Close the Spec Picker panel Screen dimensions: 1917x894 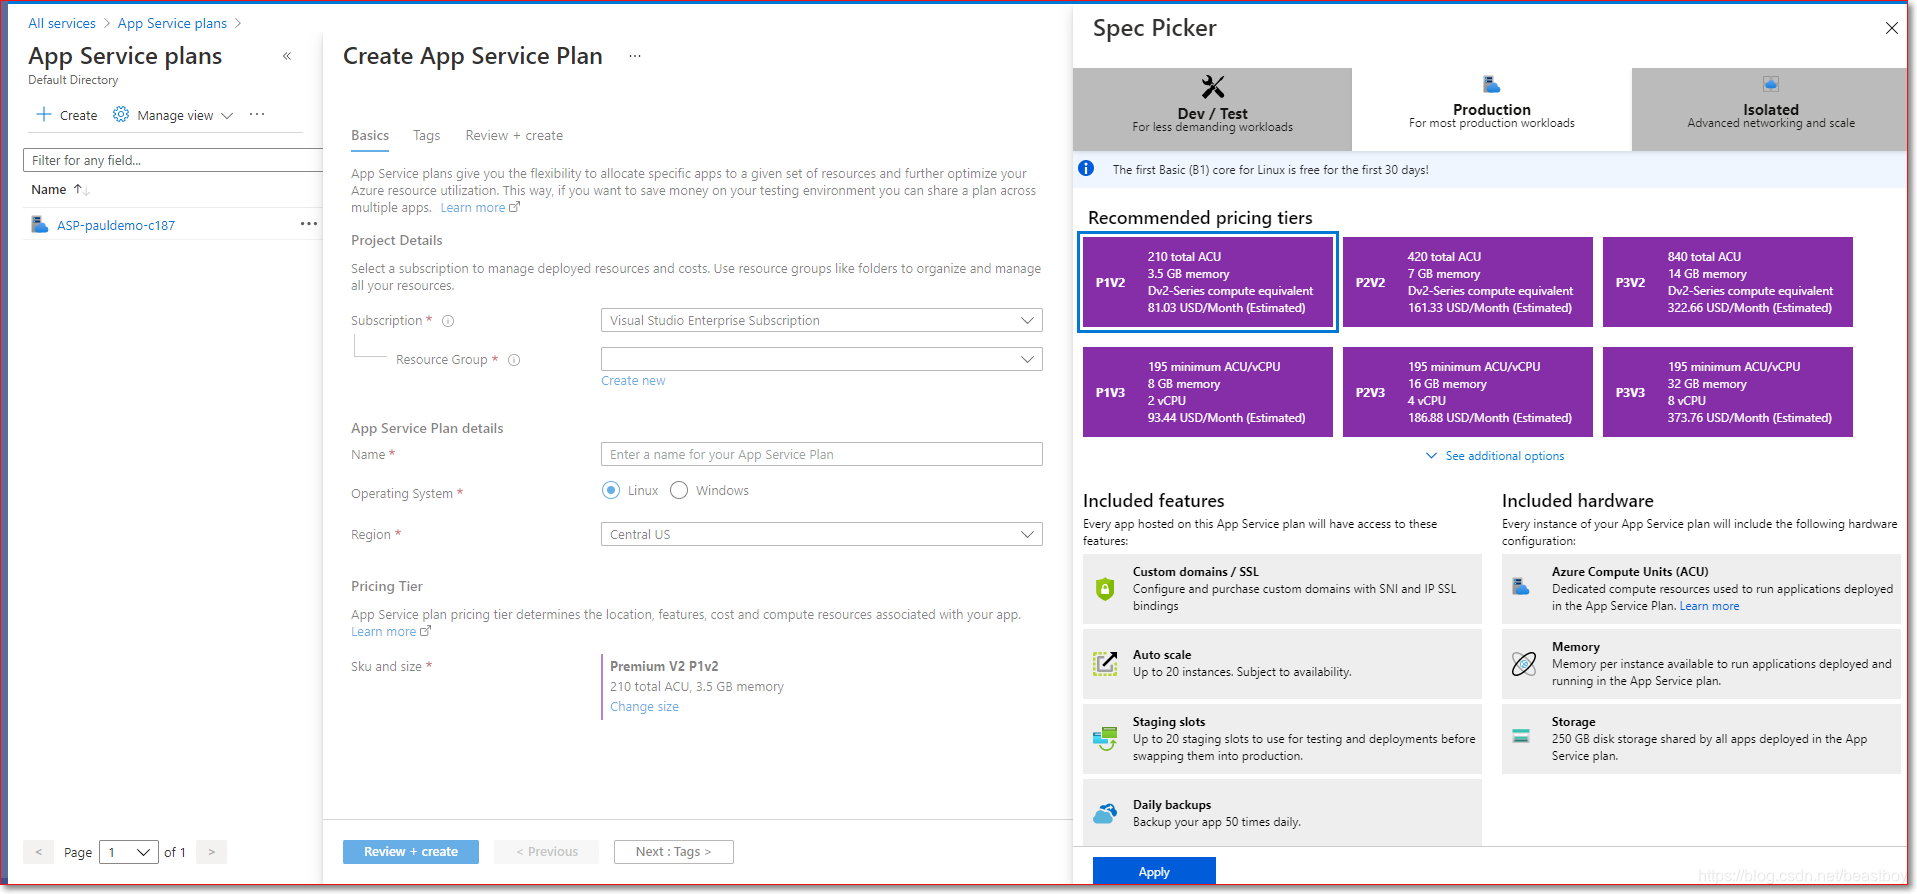(x=1892, y=28)
